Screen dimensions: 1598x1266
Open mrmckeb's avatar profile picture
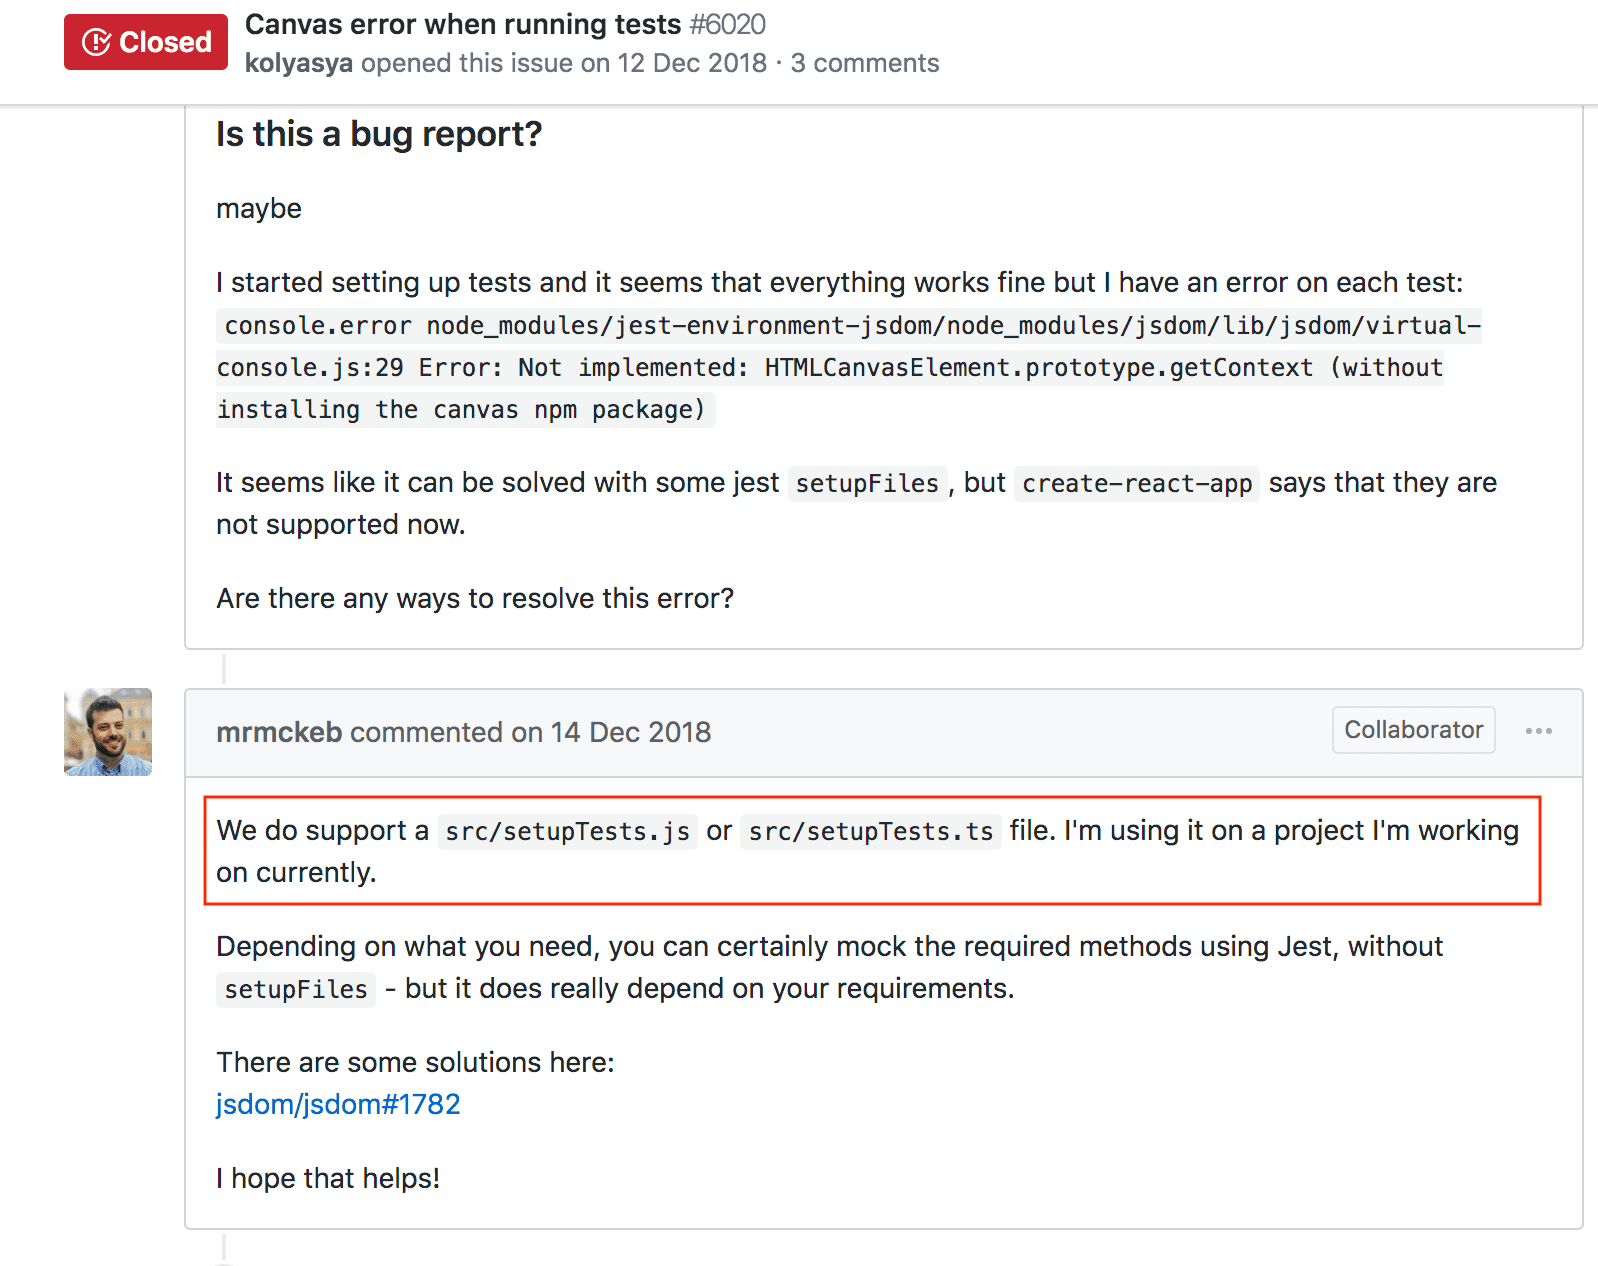click(108, 732)
